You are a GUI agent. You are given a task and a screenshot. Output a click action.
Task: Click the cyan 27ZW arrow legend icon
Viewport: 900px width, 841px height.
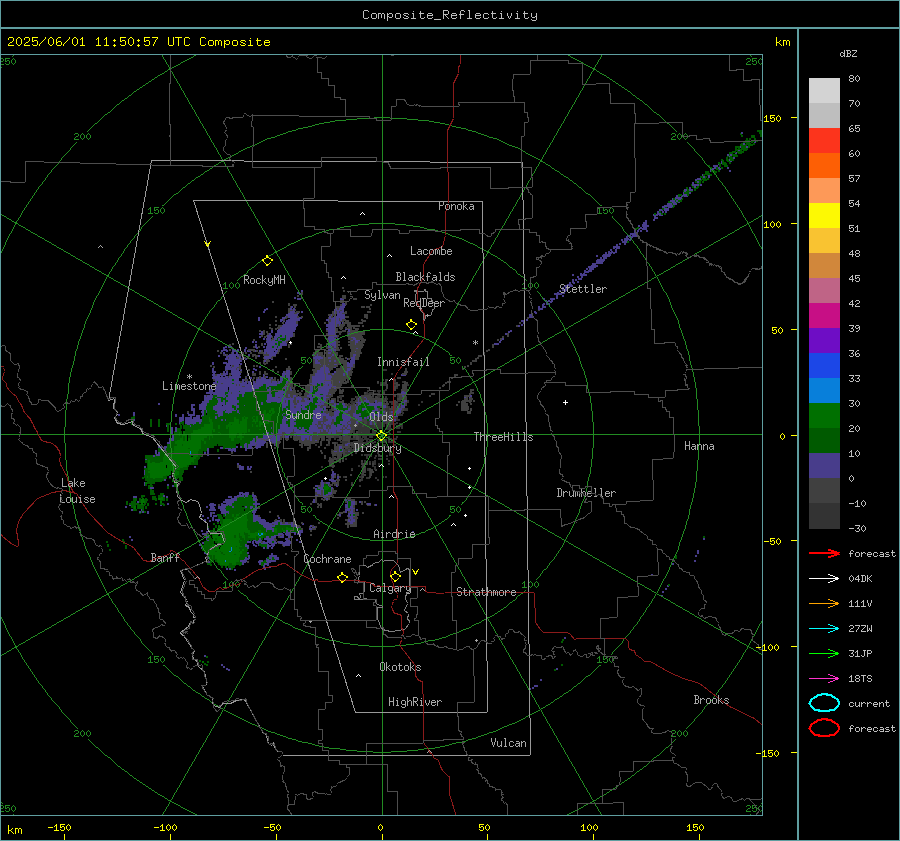point(824,629)
